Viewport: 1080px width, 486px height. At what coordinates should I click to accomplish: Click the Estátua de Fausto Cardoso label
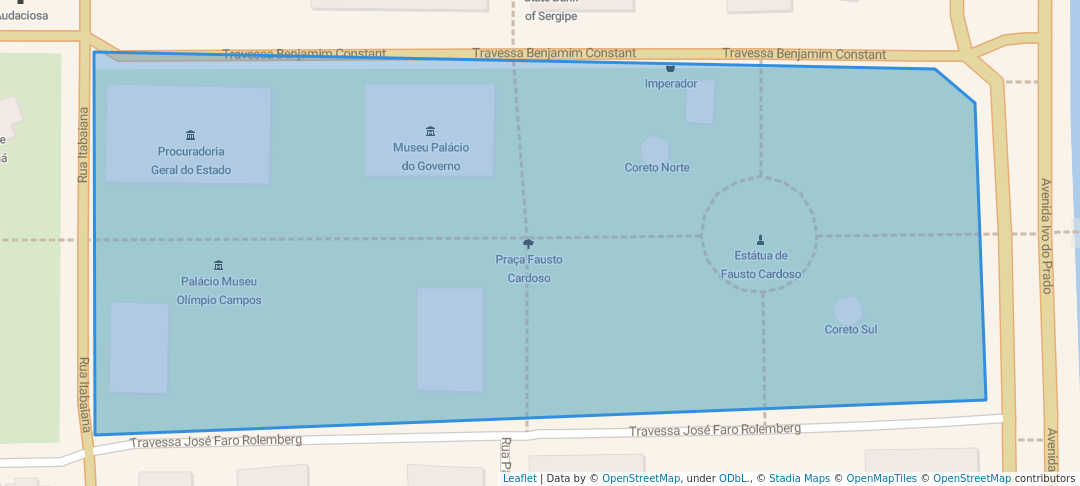click(x=761, y=265)
